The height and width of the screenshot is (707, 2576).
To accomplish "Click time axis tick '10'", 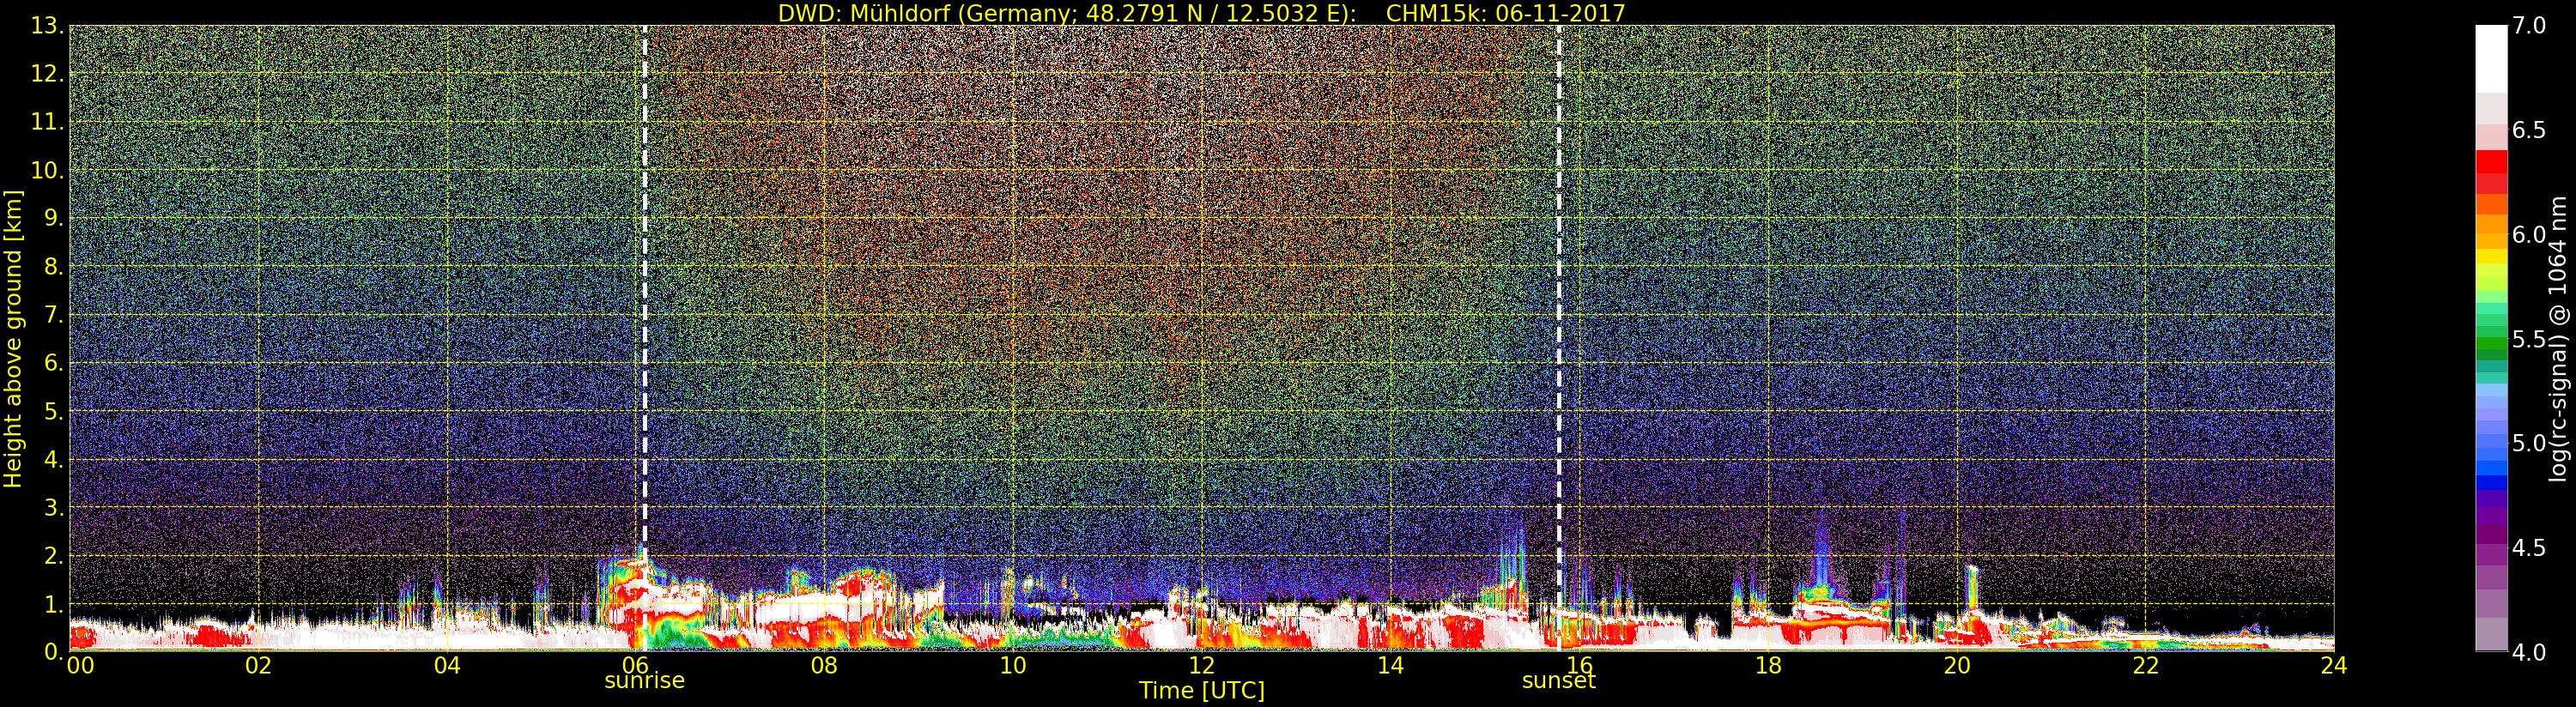I will [1013, 665].
